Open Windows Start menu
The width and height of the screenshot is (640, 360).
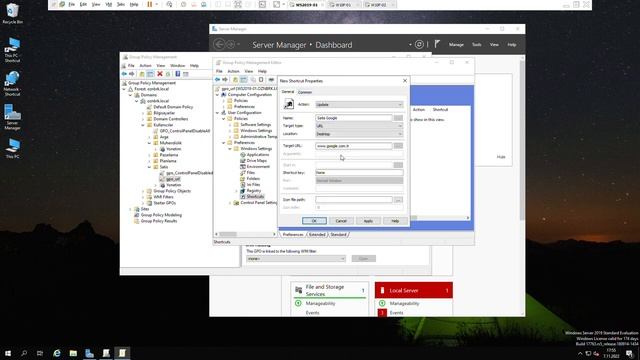pyautogui.click(x=8, y=353)
